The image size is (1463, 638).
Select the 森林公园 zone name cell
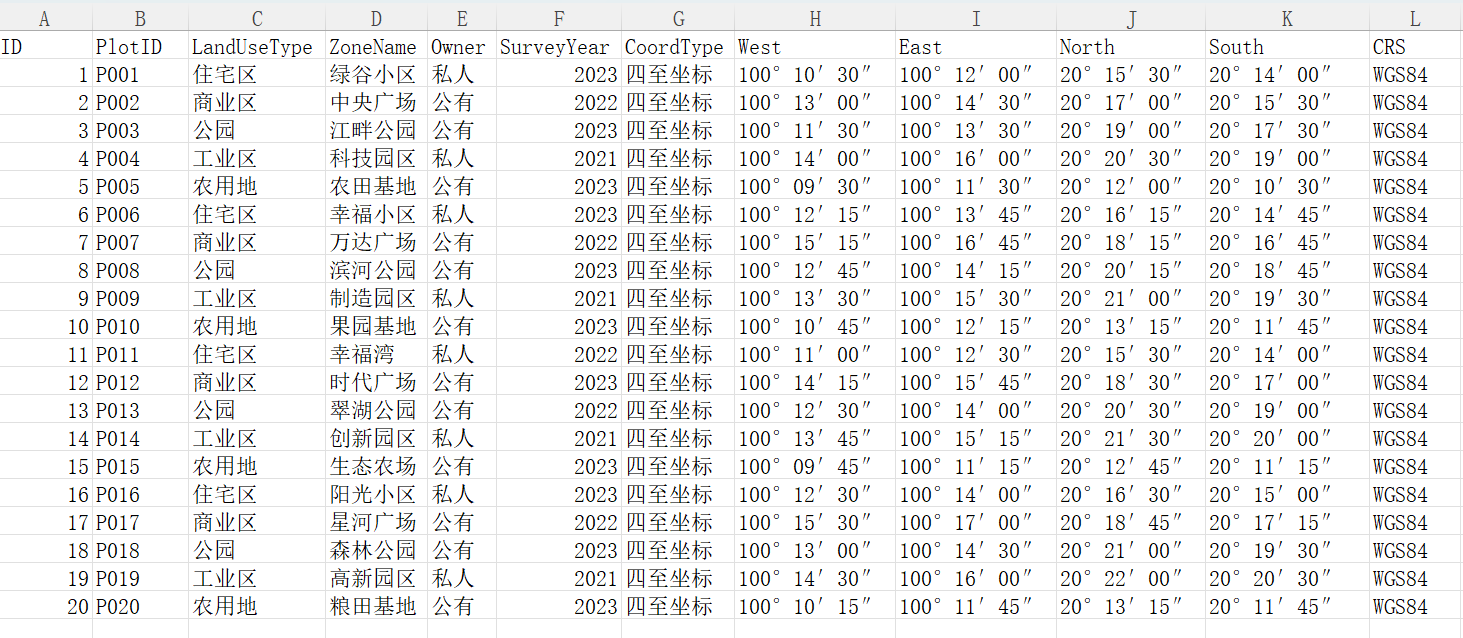tap(376, 550)
